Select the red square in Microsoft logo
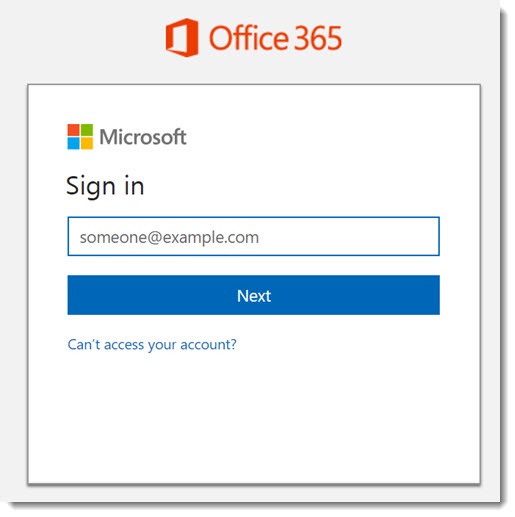 [x=73, y=130]
